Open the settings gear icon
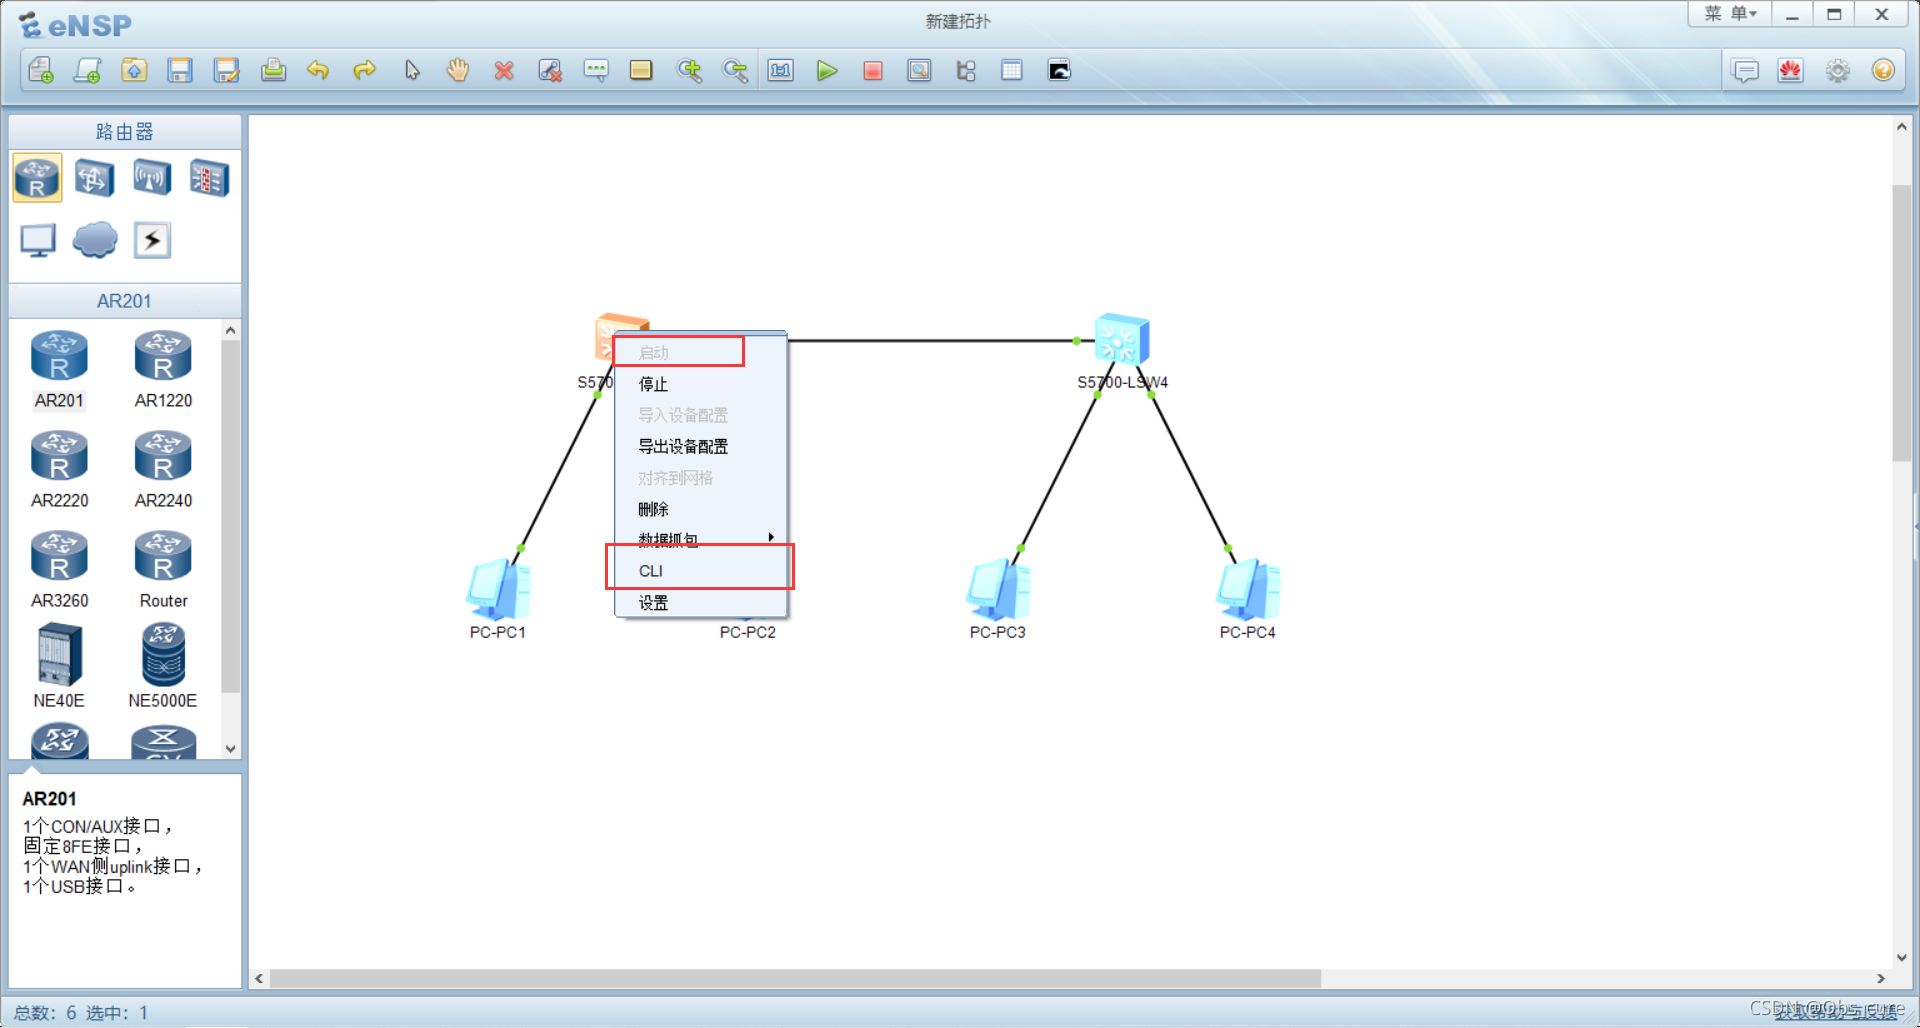The image size is (1920, 1028). coord(1837,71)
